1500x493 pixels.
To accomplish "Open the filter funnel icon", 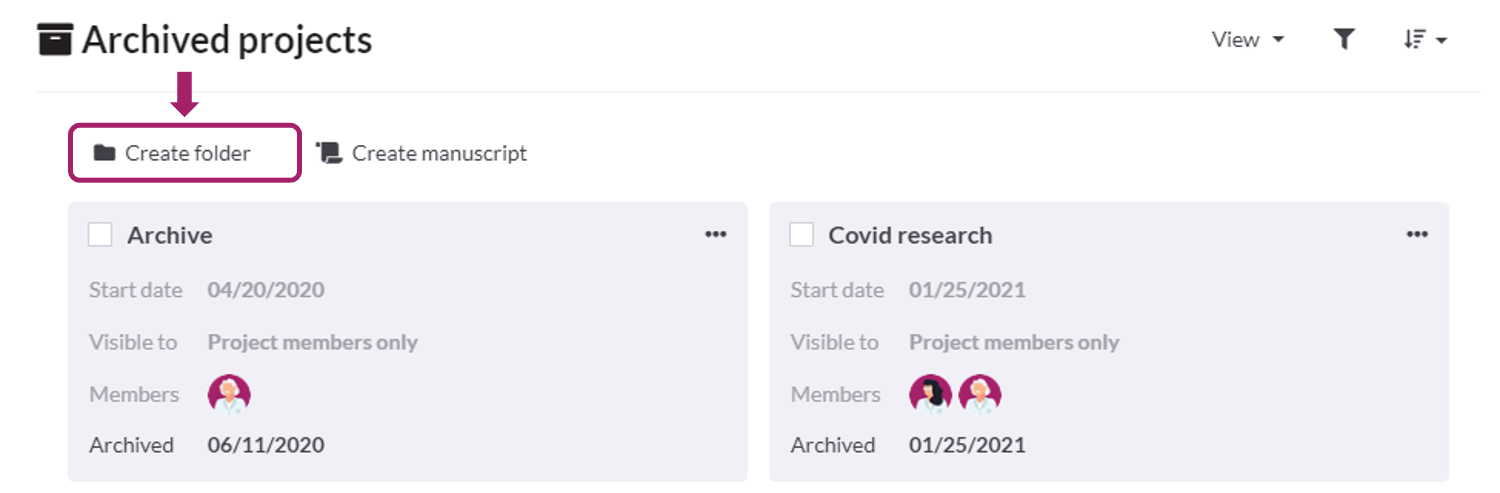I will click(1344, 40).
